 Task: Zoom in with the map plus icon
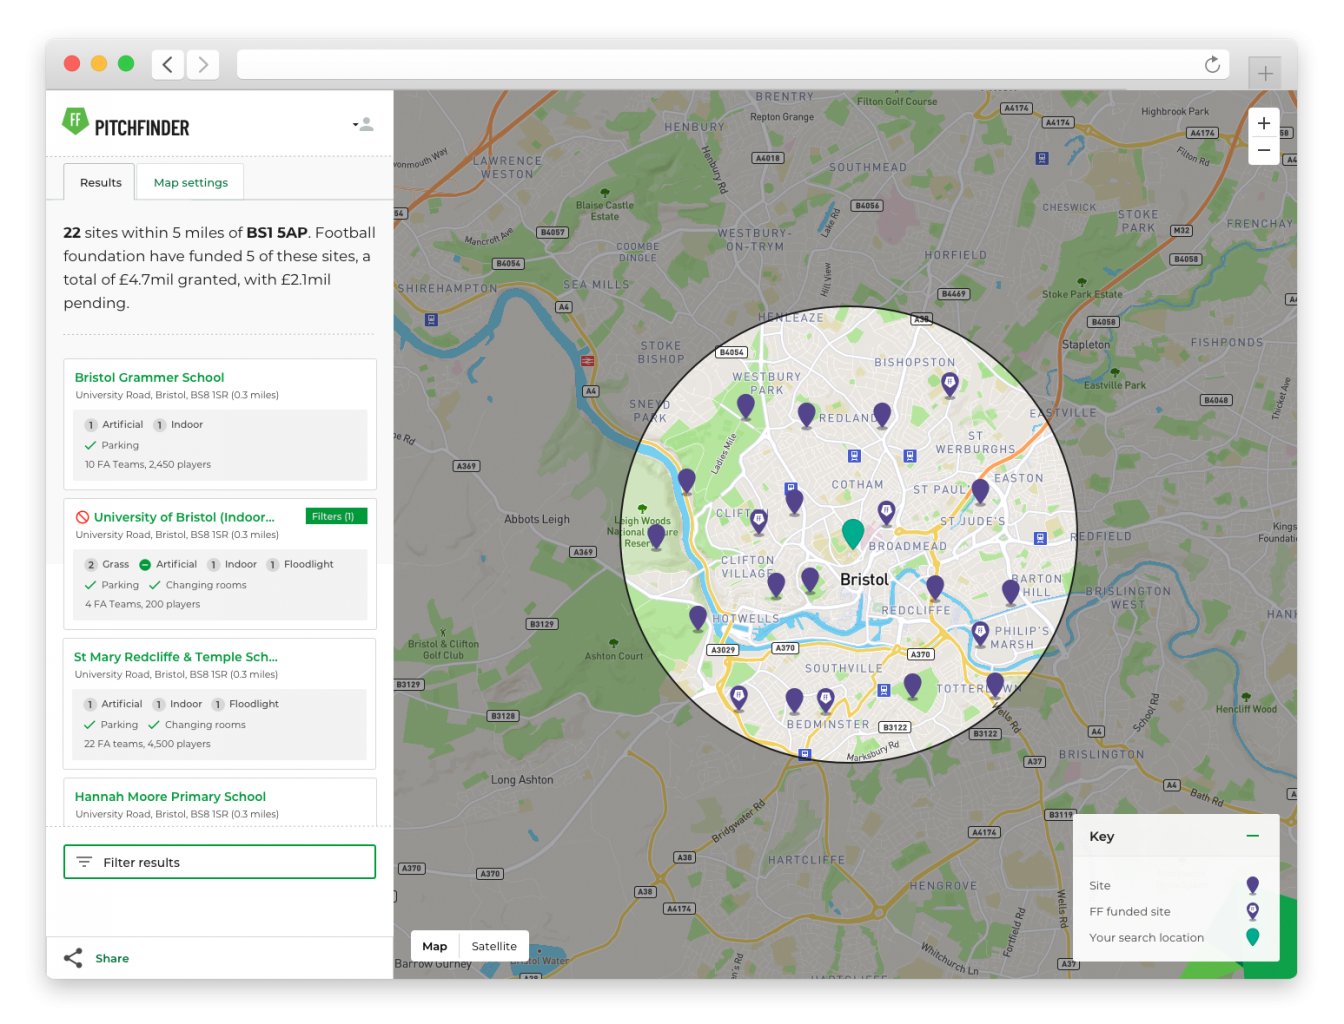1264,122
